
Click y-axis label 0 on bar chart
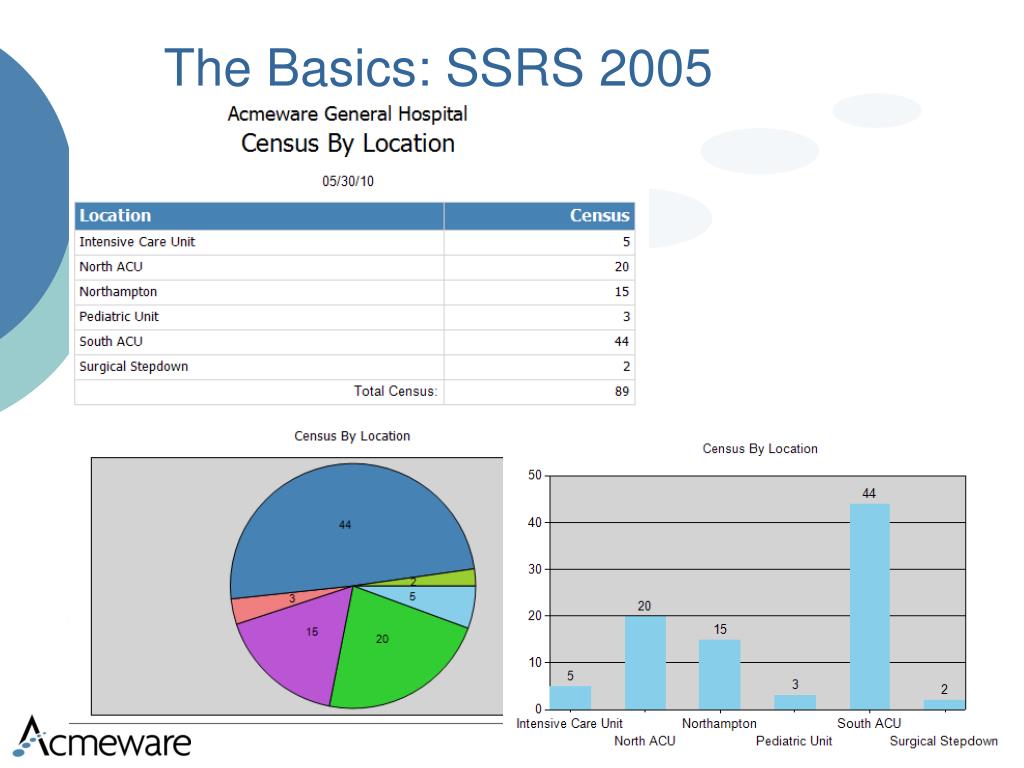pyautogui.click(x=539, y=709)
